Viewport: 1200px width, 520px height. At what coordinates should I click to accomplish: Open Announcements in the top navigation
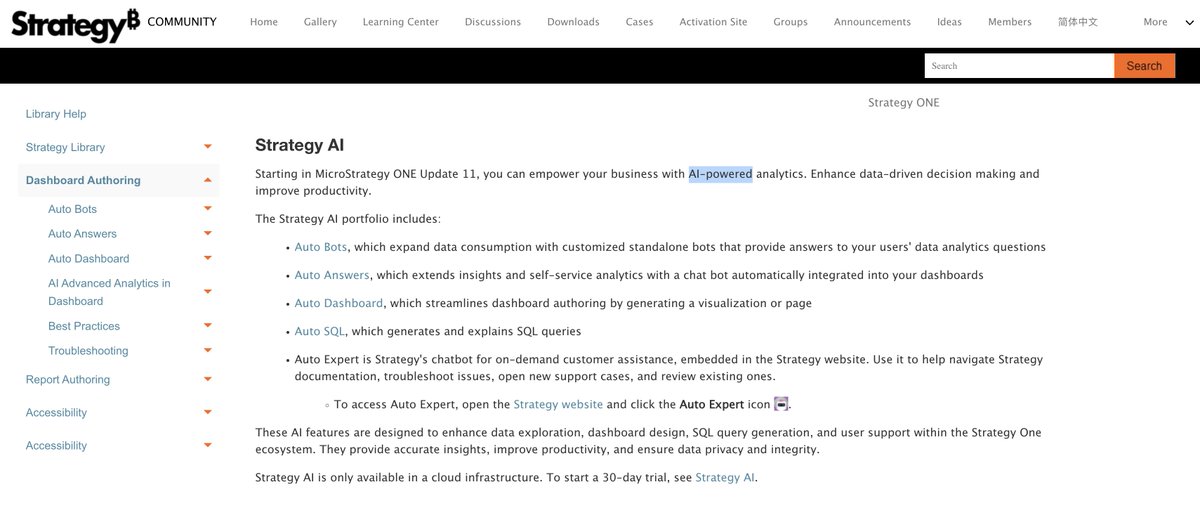point(872,22)
